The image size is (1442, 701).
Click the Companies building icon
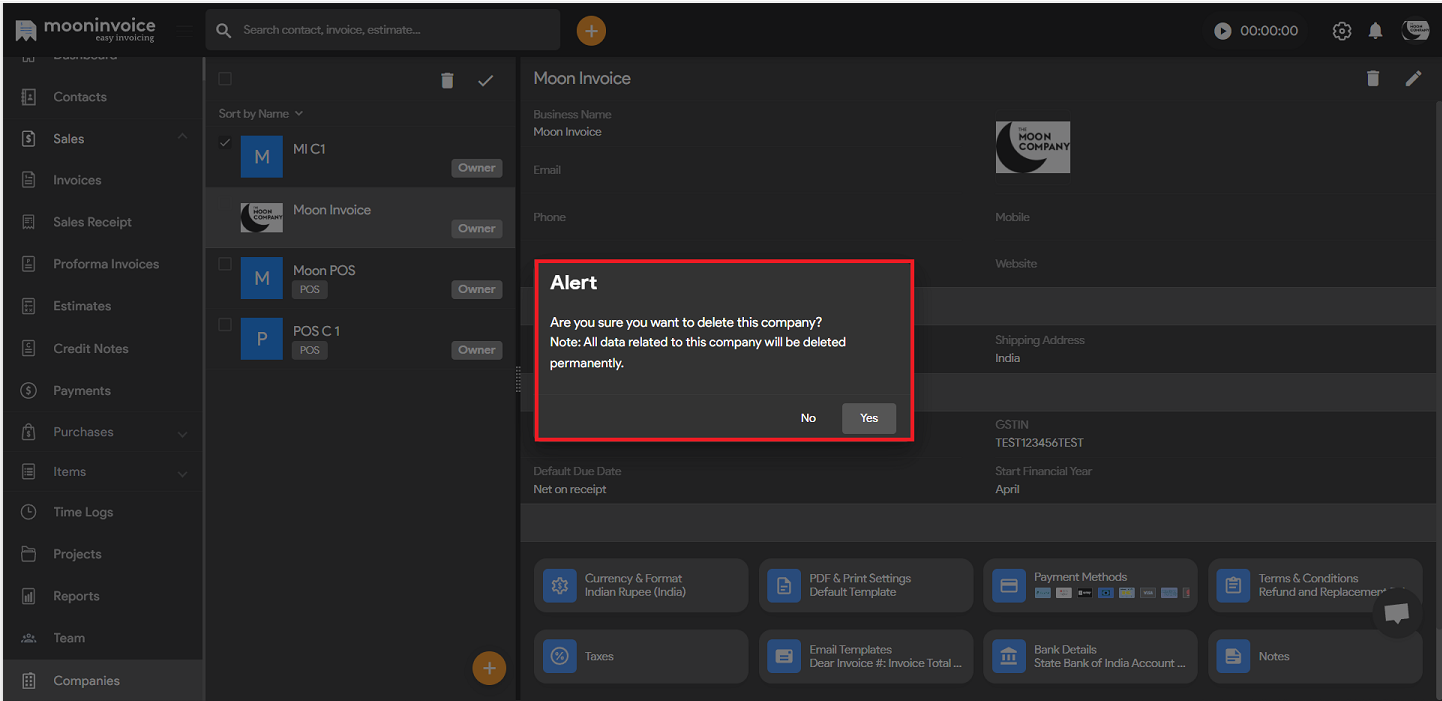[29, 680]
